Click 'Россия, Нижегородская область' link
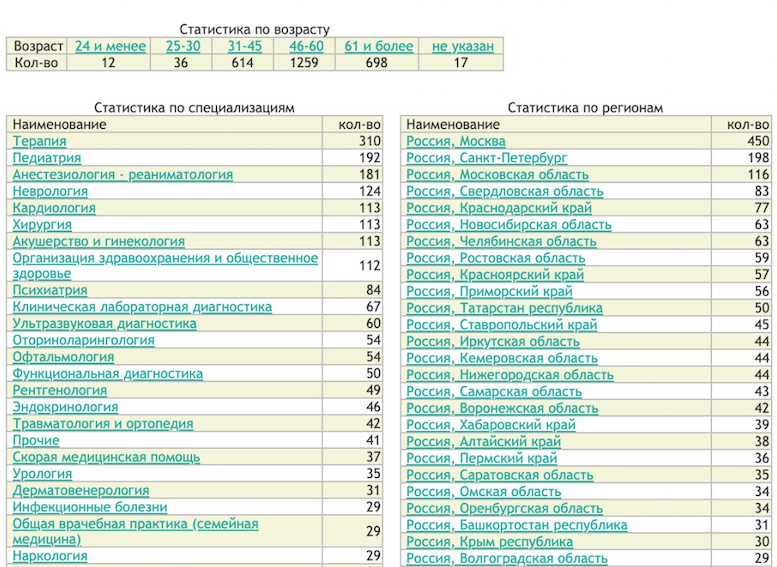Viewport: 777px width, 567px height. click(x=510, y=375)
